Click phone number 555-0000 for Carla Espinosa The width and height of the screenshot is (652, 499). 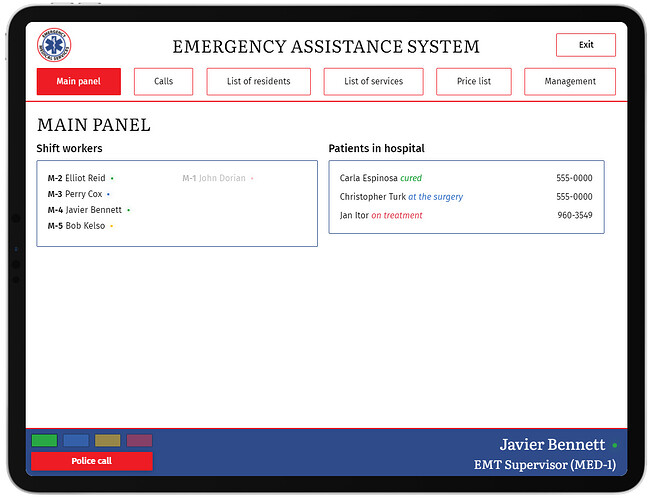[x=574, y=178]
